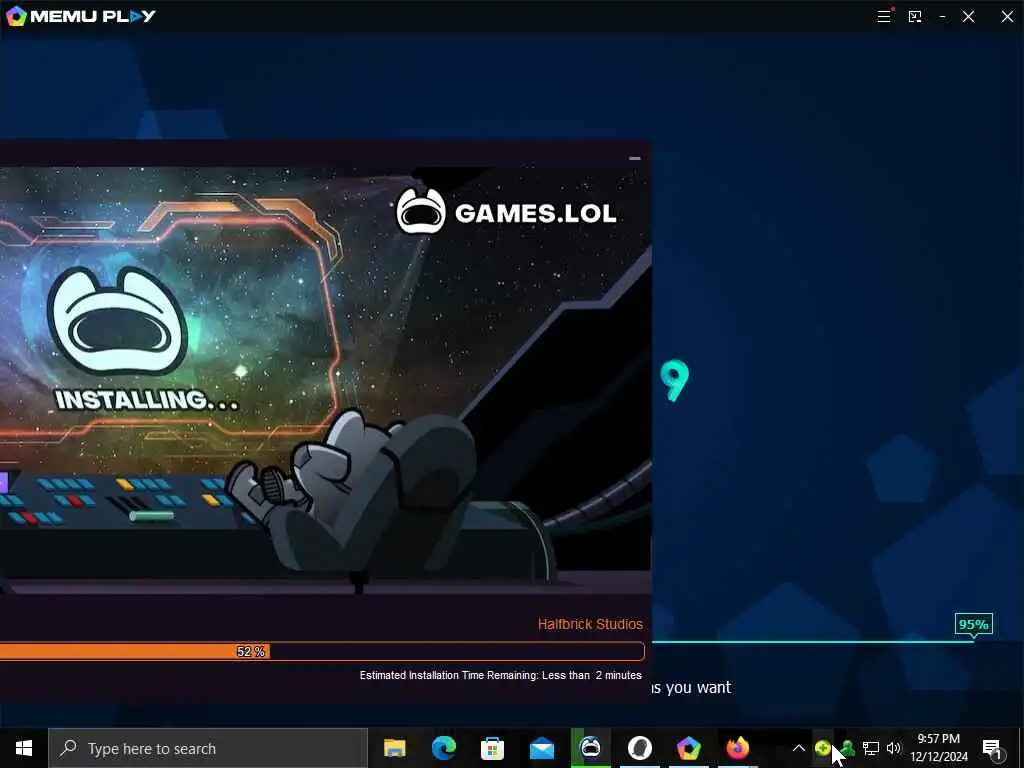Click the 52 % progress label
The height and width of the screenshot is (768, 1024).
click(251, 651)
